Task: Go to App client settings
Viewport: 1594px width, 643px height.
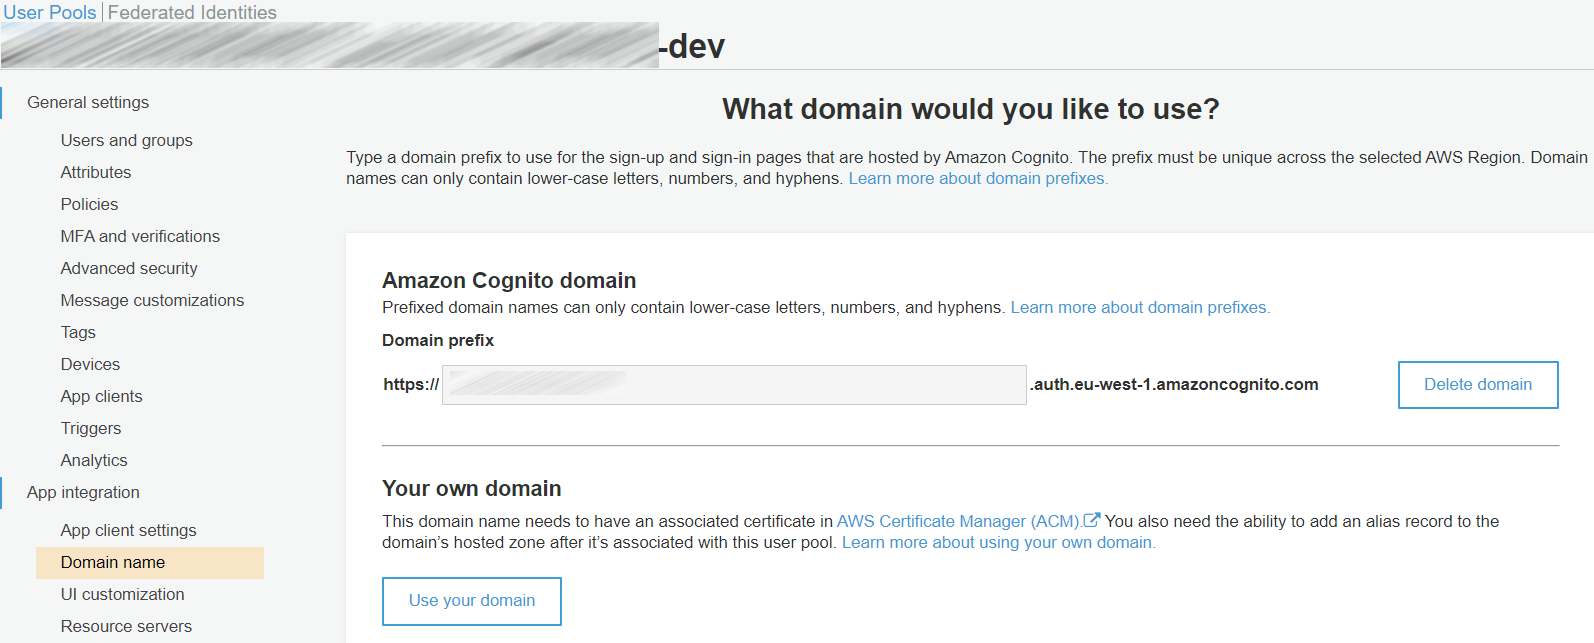Action: 128,530
